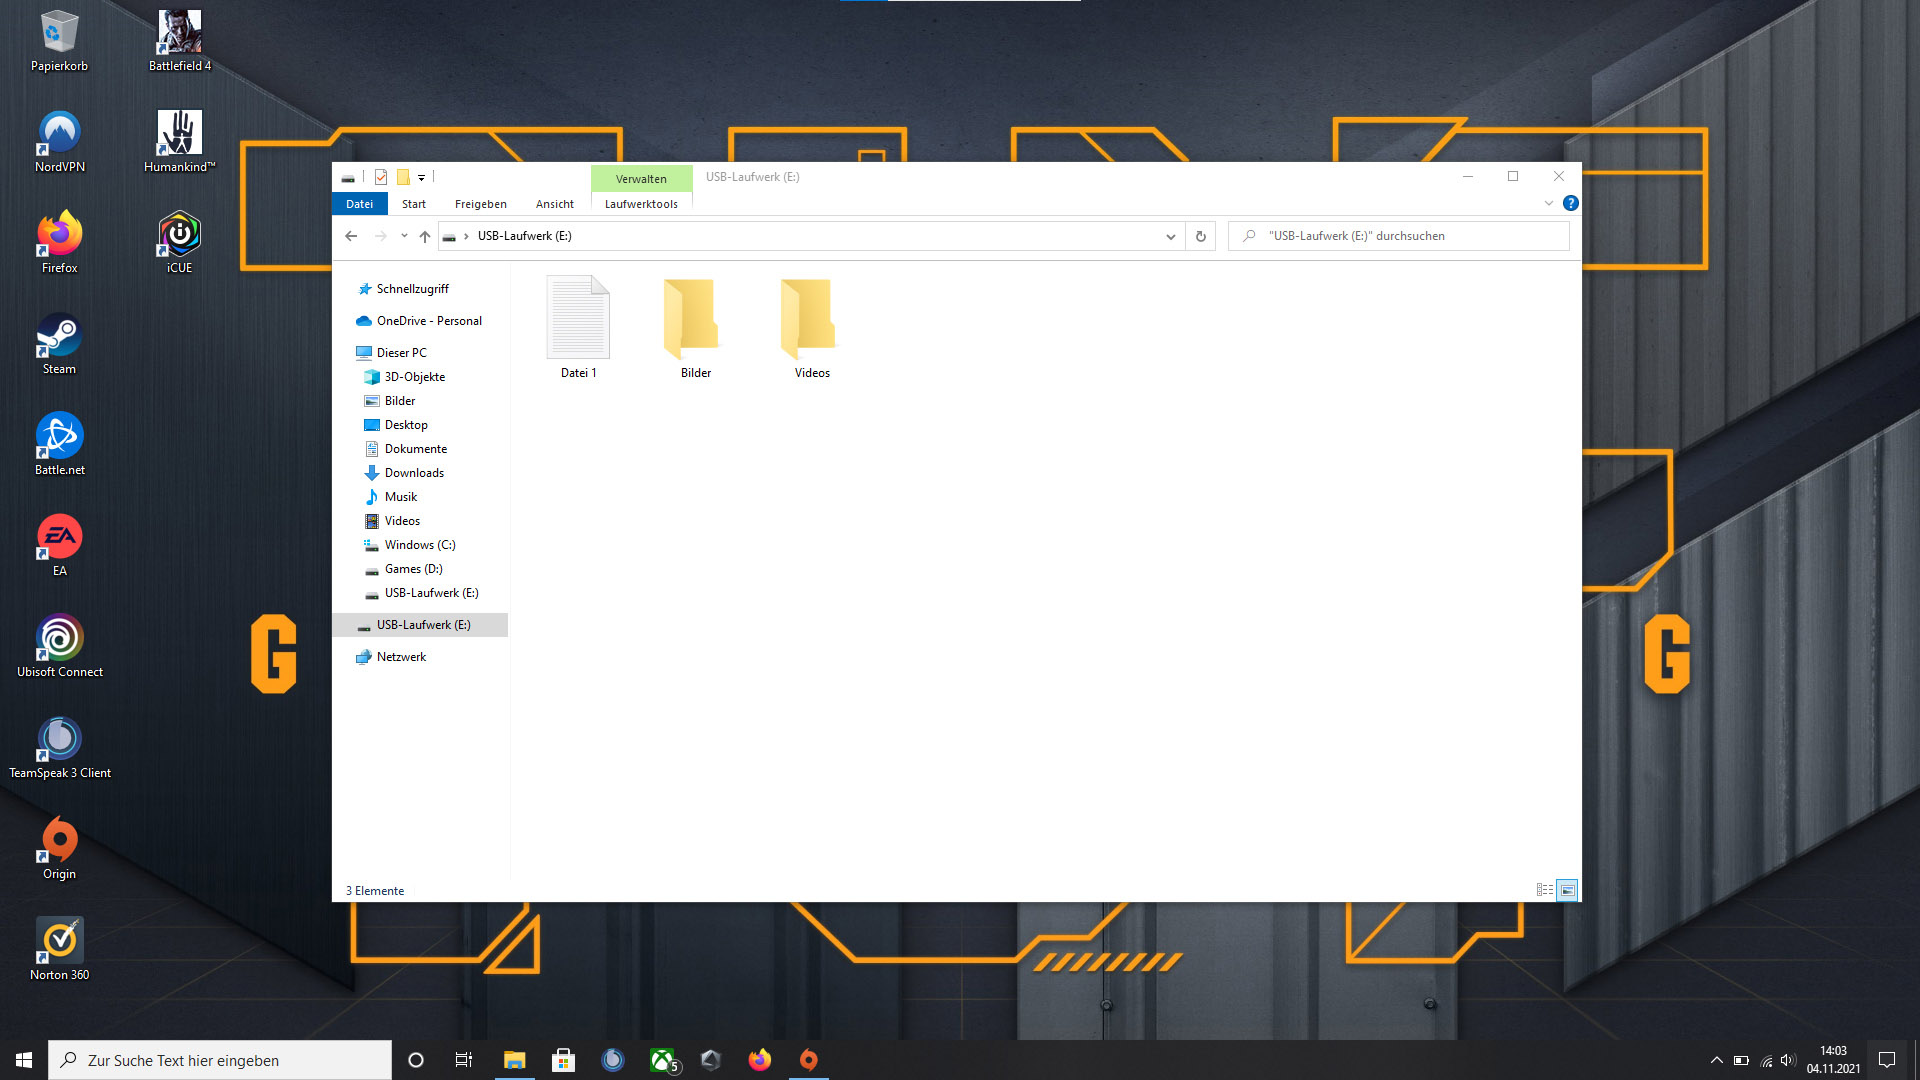The height and width of the screenshot is (1080, 1920).
Task: Open Firefox from the taskbar
Action: (x=760, y=1060)
